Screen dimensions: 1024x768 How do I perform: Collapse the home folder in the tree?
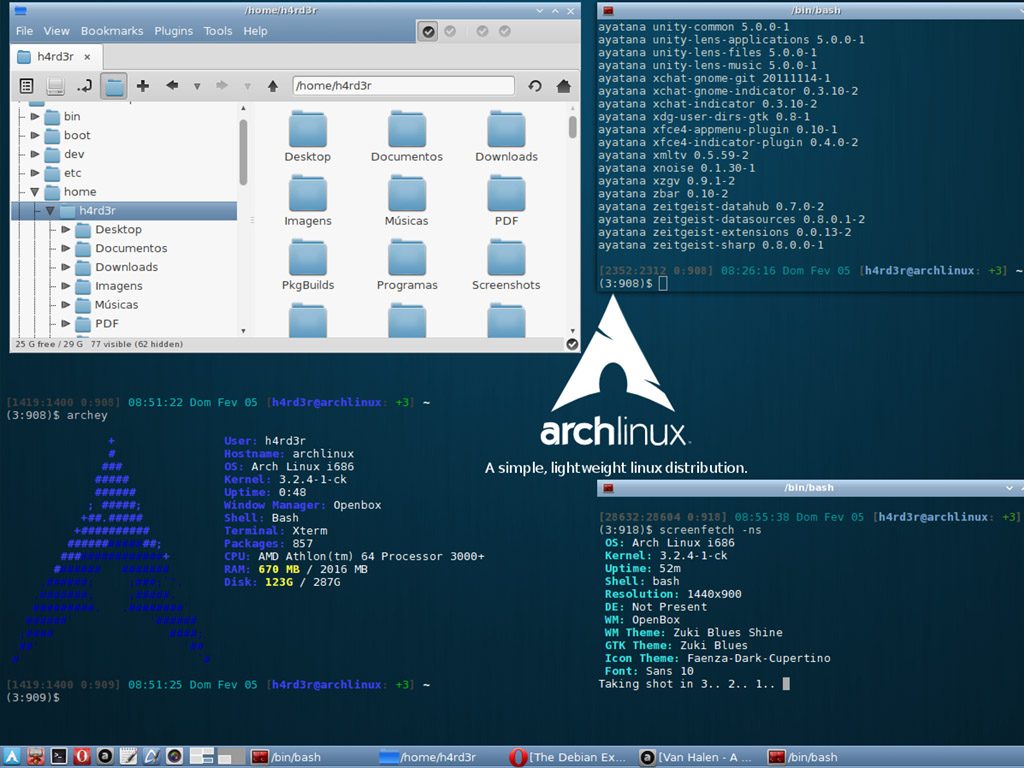coord(35,192)
